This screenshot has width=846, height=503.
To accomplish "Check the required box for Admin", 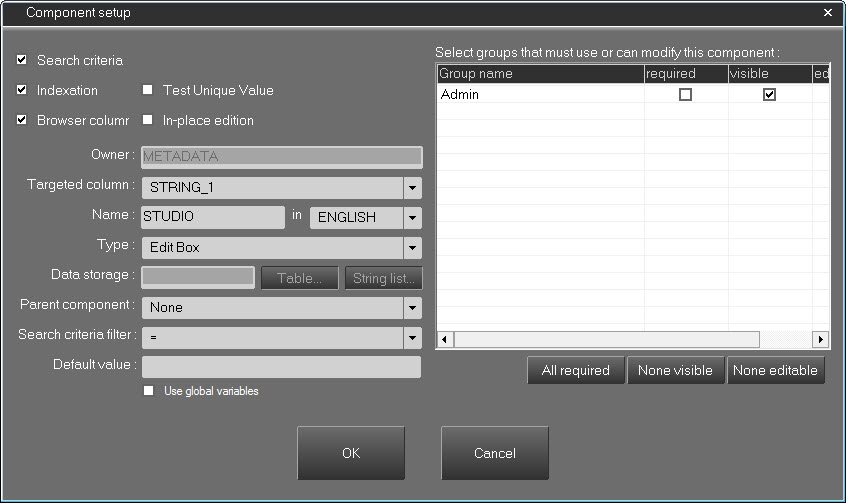I will click(x=685, y=95).
